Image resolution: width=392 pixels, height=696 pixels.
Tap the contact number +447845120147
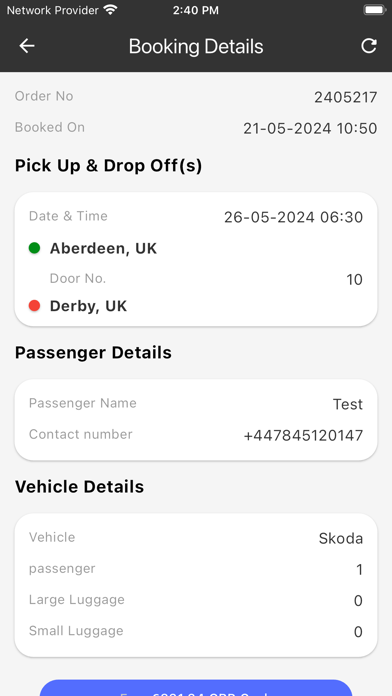tap(303, 435)
